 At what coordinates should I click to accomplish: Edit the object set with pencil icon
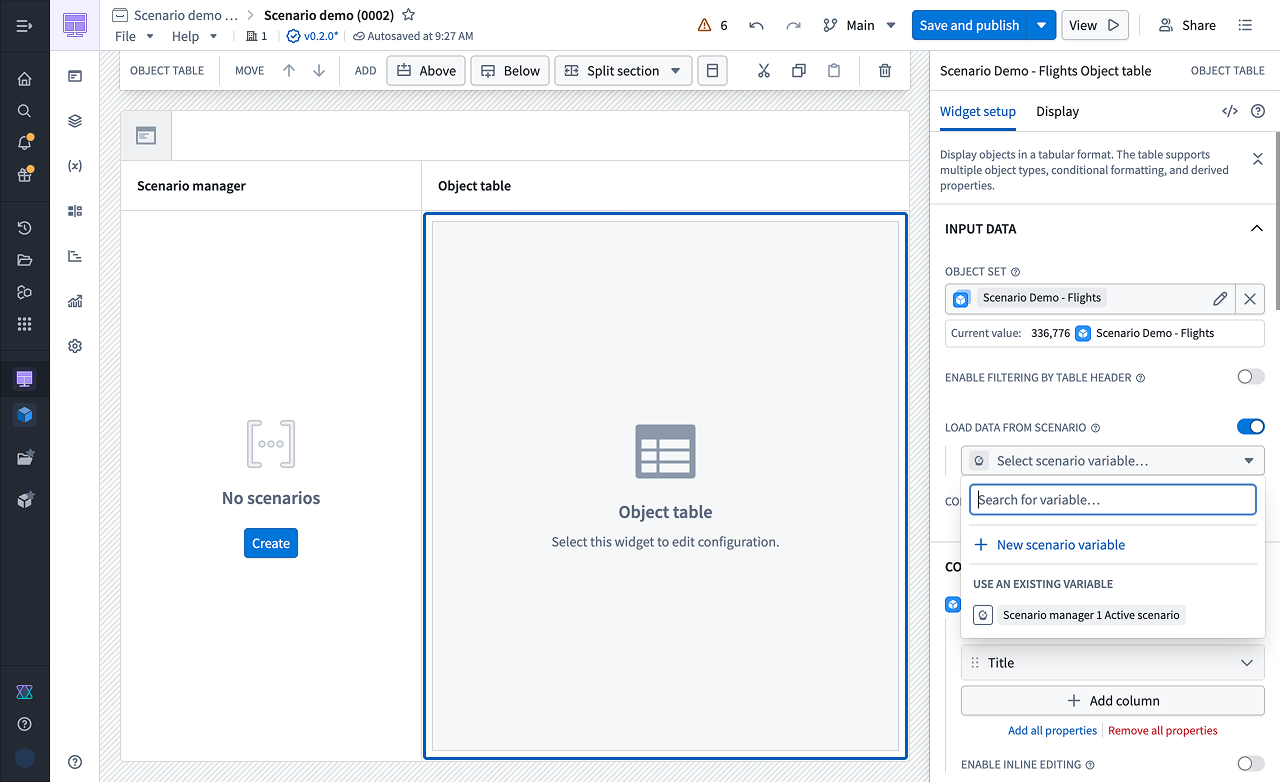pyautogui.click(x=1220, y=298)
